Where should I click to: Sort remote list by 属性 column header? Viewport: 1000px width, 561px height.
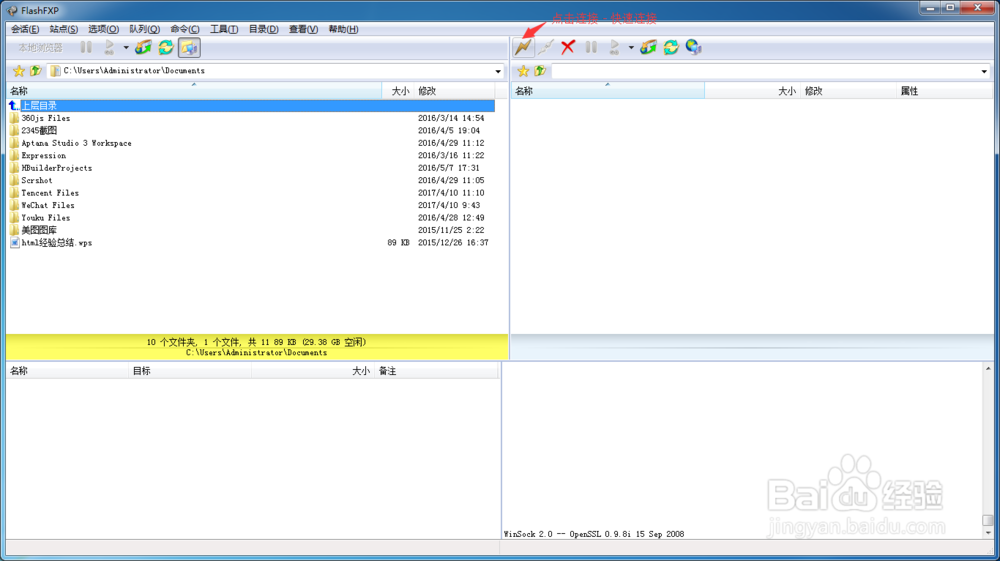pos(944,91)
